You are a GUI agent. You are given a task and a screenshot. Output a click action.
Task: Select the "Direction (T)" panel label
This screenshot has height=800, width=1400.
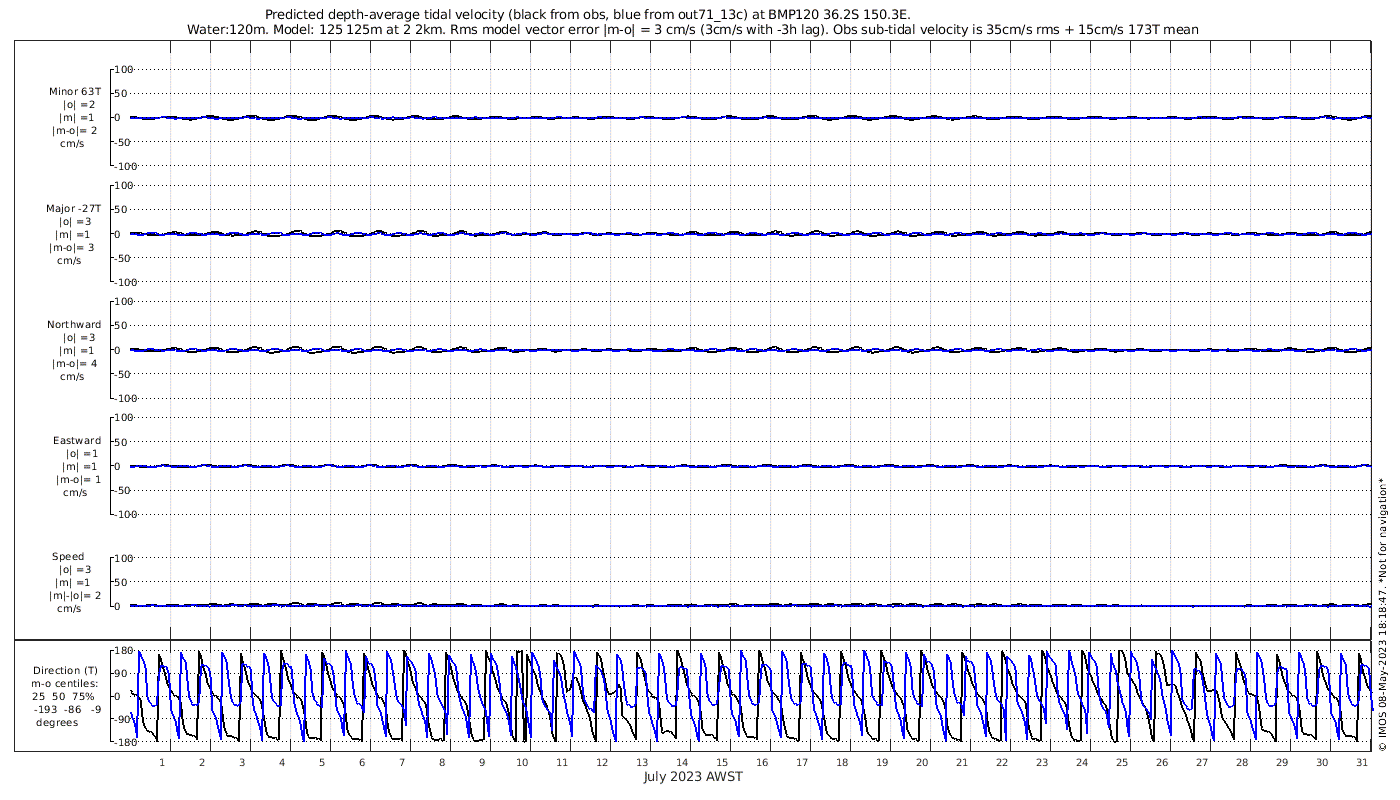[65, 671]
